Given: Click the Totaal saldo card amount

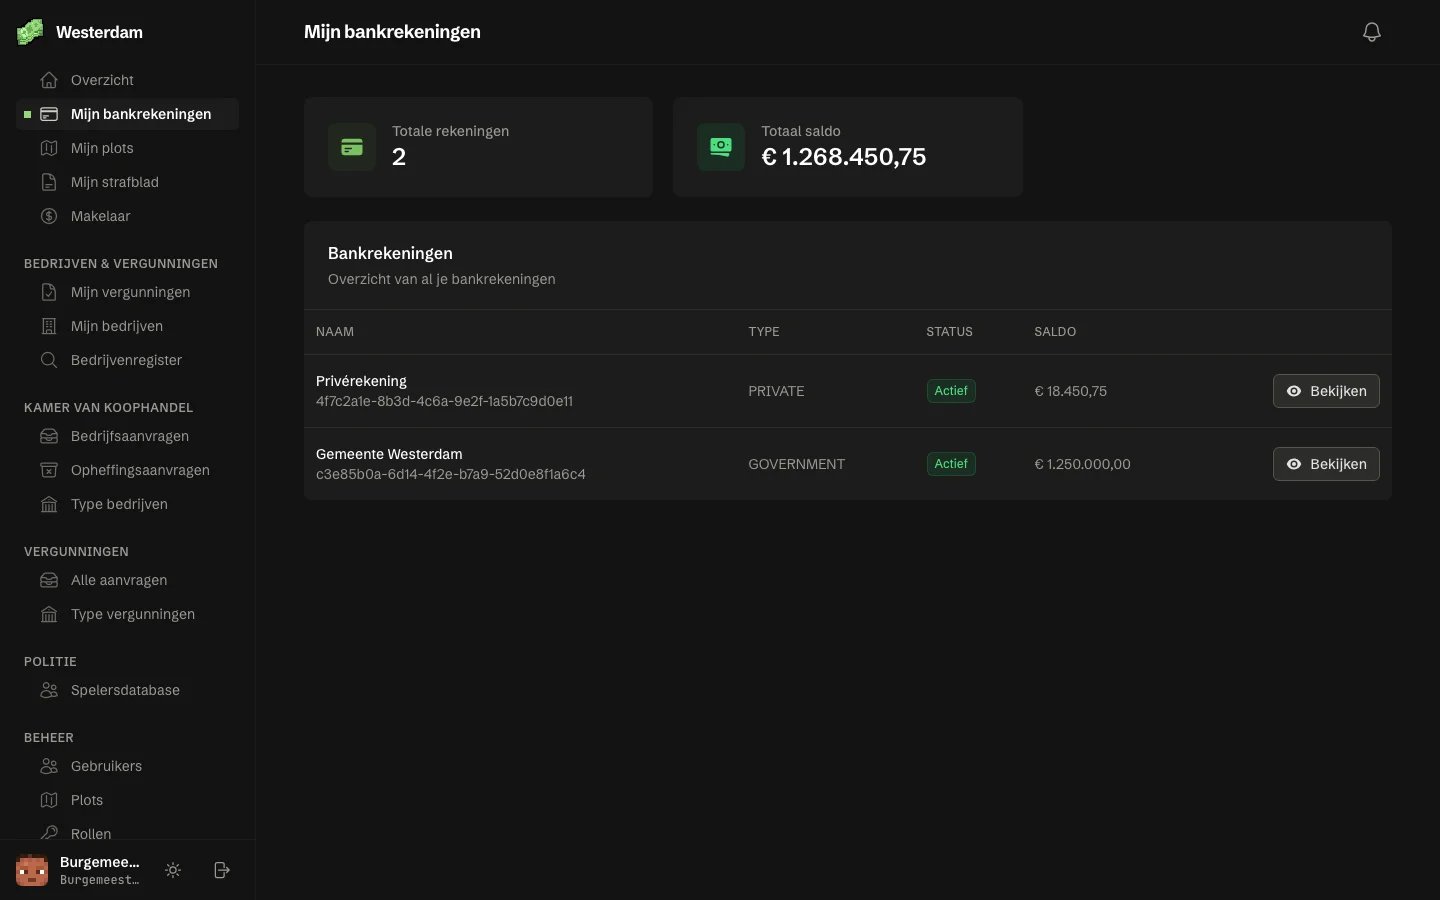Looking at the screenshot, I should tap(844, 157).
